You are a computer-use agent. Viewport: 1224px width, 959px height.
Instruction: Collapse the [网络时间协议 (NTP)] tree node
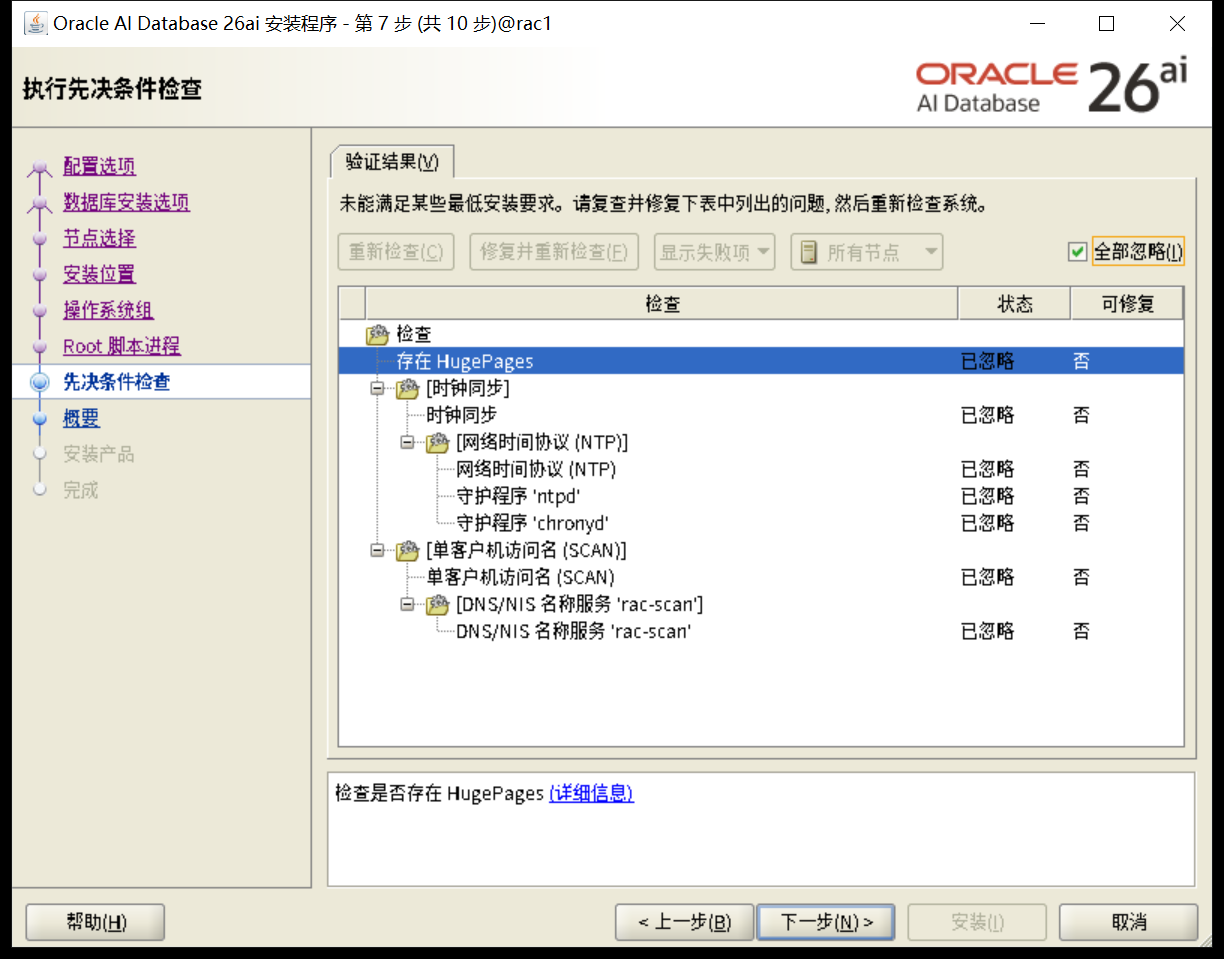407,442
